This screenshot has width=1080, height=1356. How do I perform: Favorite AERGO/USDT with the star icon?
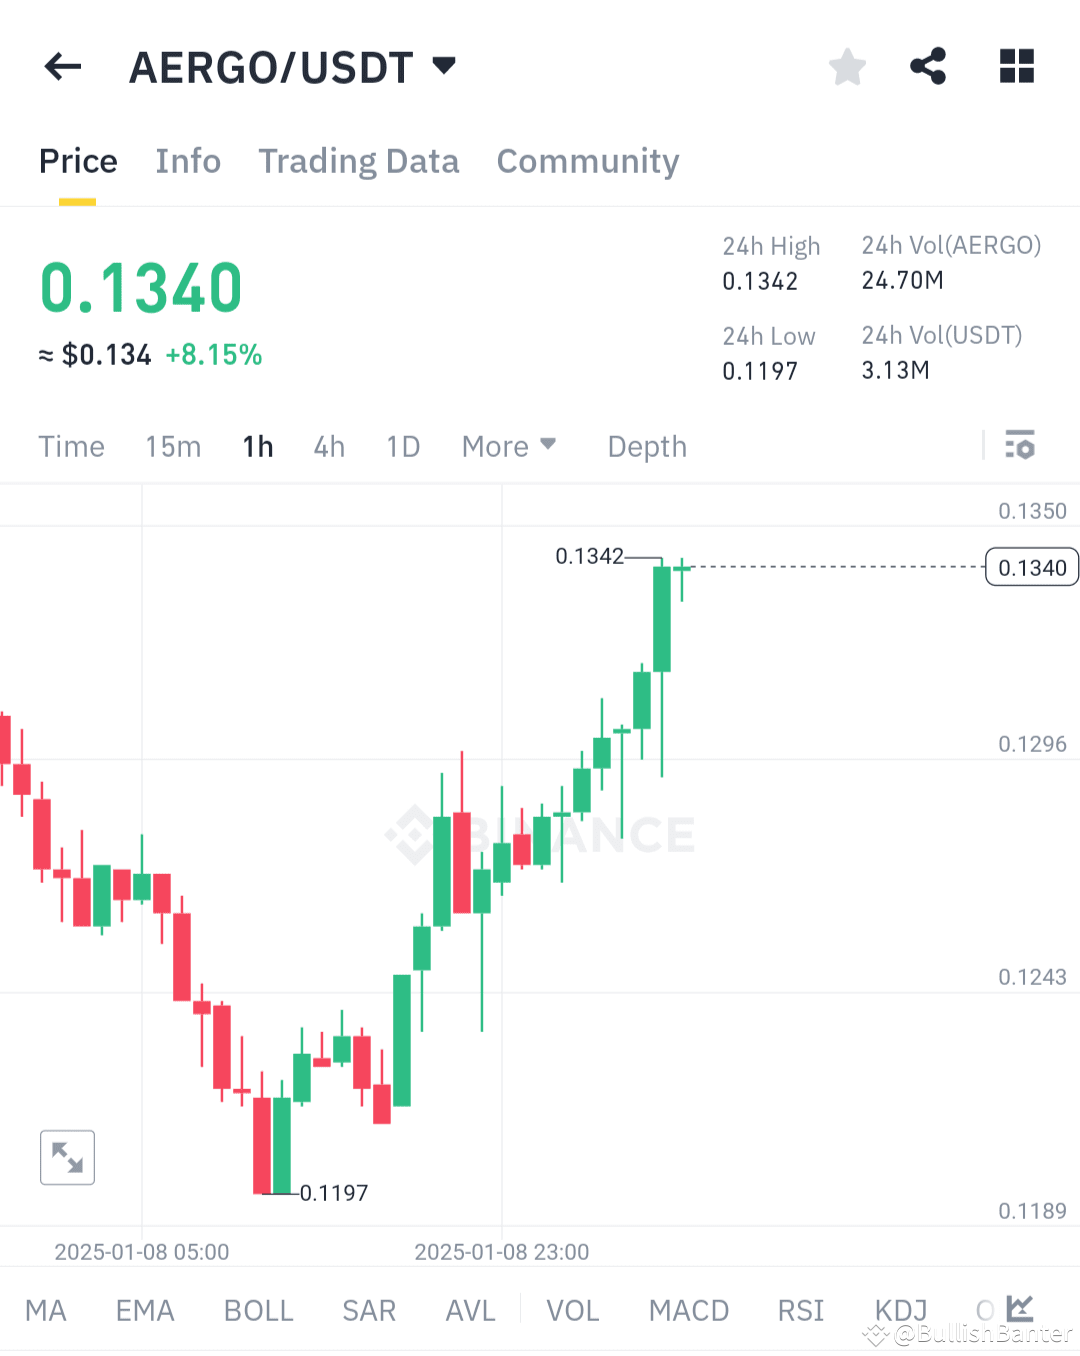847,66
